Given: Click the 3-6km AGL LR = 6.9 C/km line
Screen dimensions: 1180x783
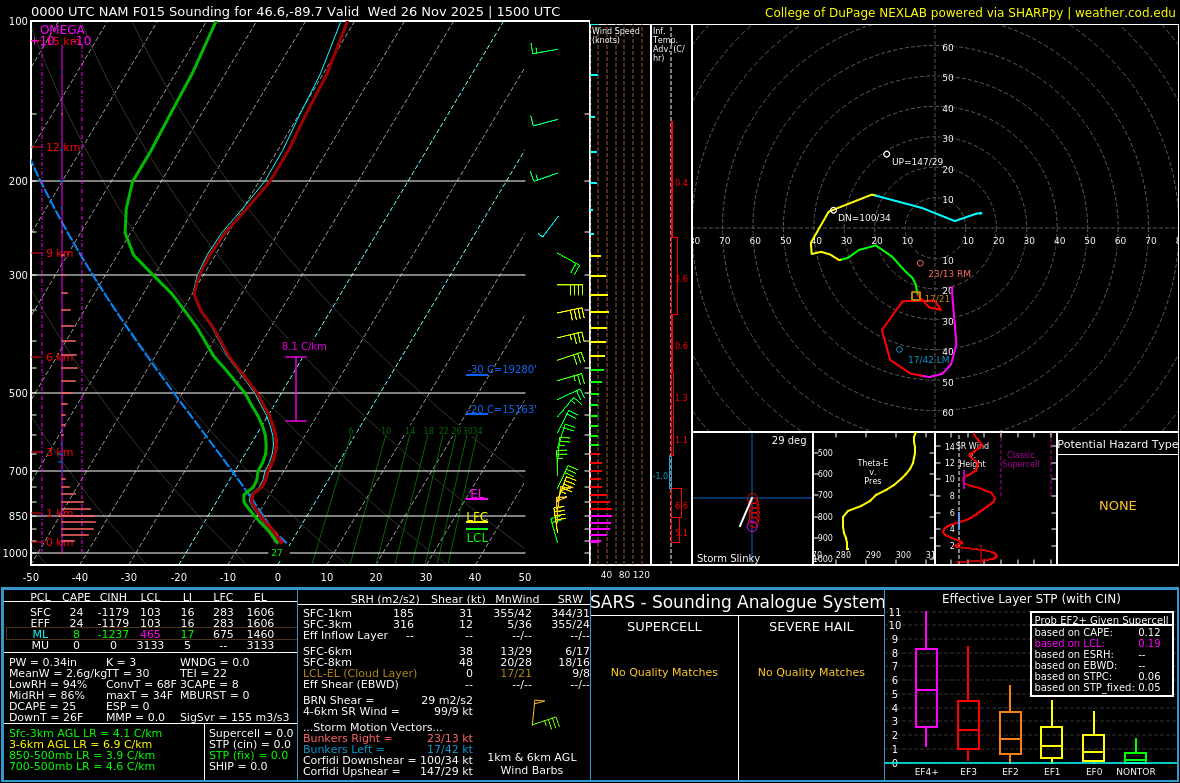Looking at the screenshot, I should click(81, 744).
